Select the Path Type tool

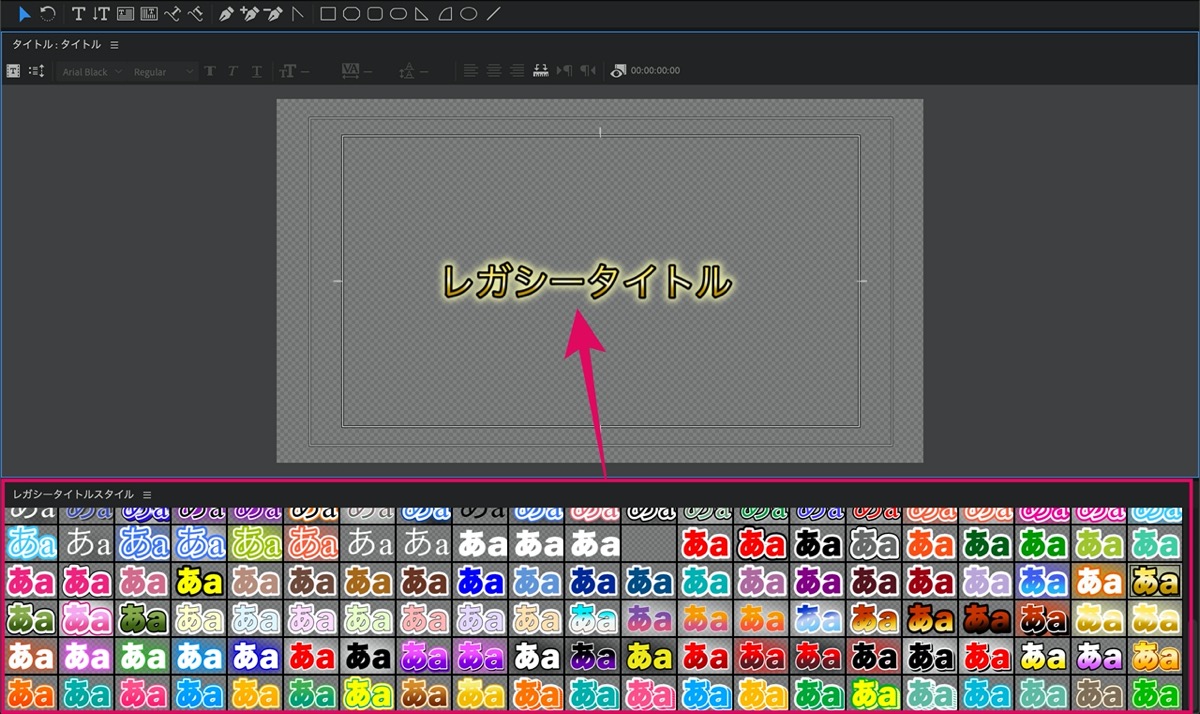click(x=172, y=14)
